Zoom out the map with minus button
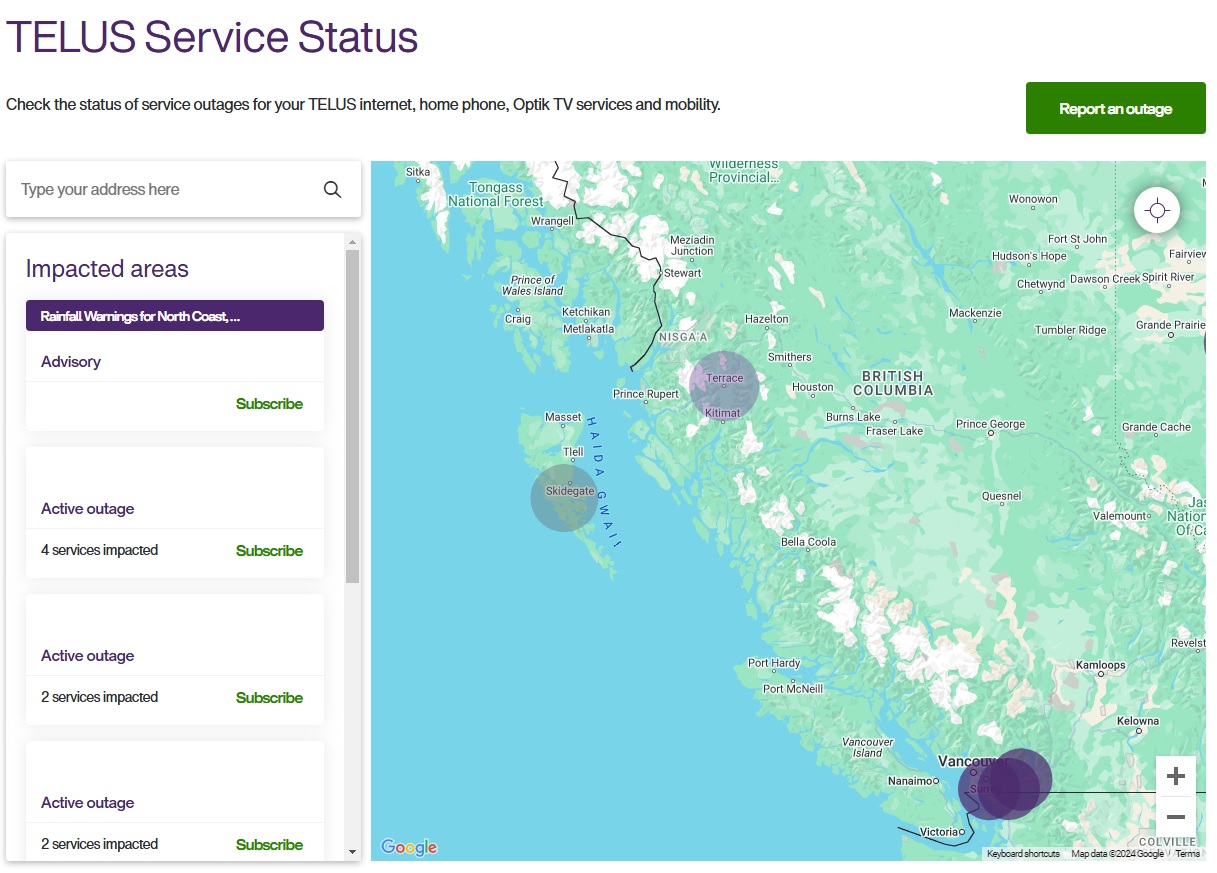1217x873 pixels. point(1176,816)
